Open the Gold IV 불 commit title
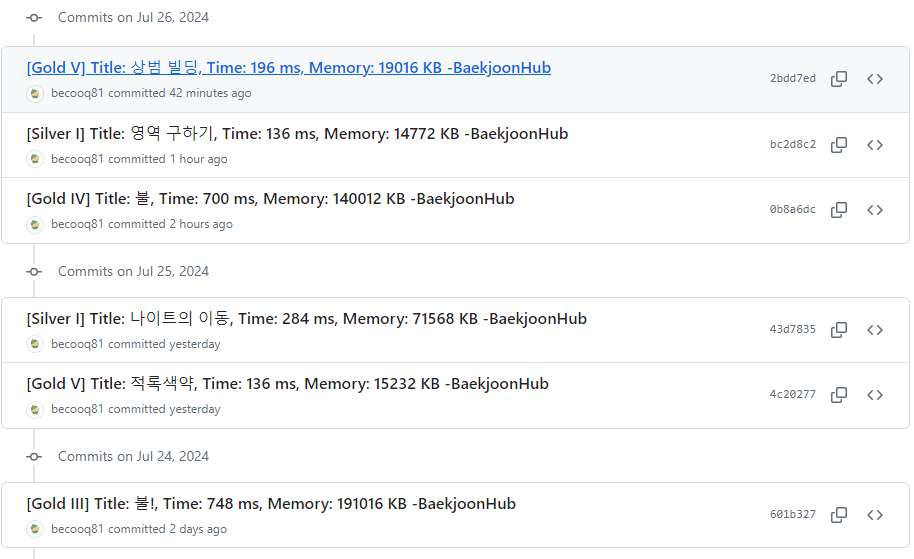Screen dimensions: 914x559 tap(270, 199)
